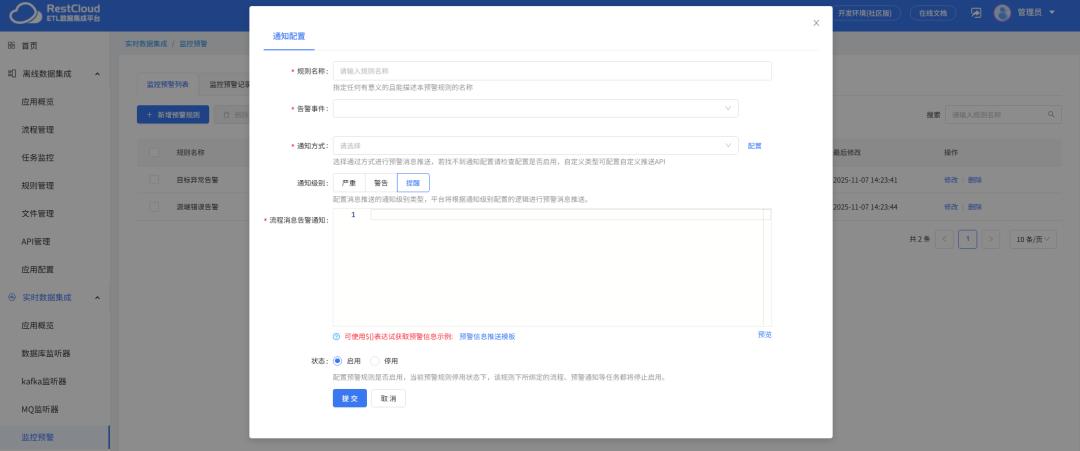Switch to the 监控预警列表 tab
The image size is (1080, 451).
(x=168, y=84)
